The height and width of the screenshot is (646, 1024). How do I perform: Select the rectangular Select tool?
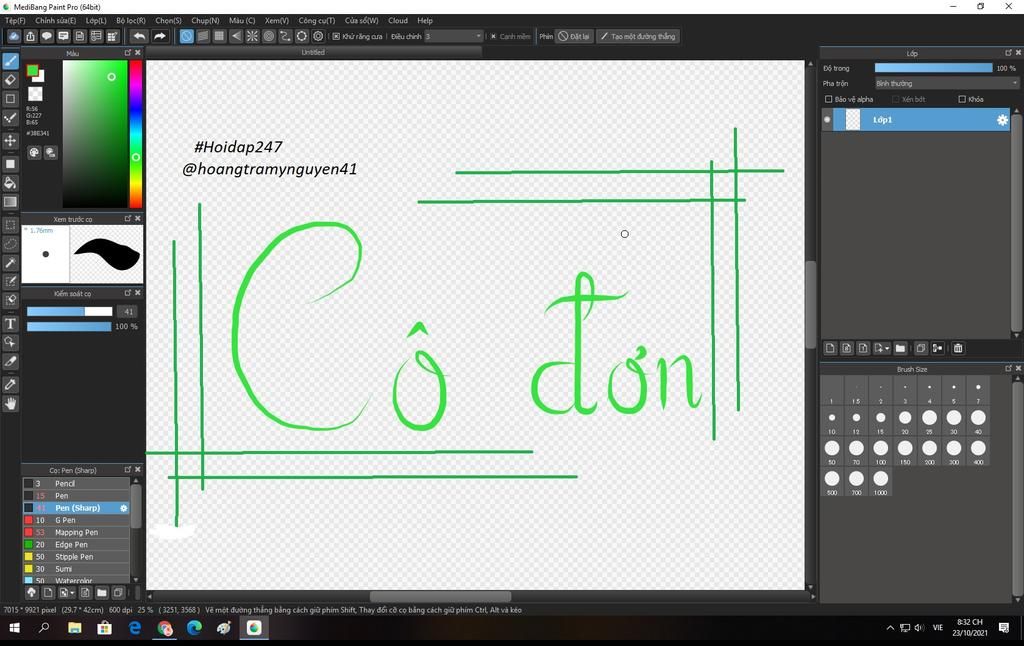[x=10, y=225]
